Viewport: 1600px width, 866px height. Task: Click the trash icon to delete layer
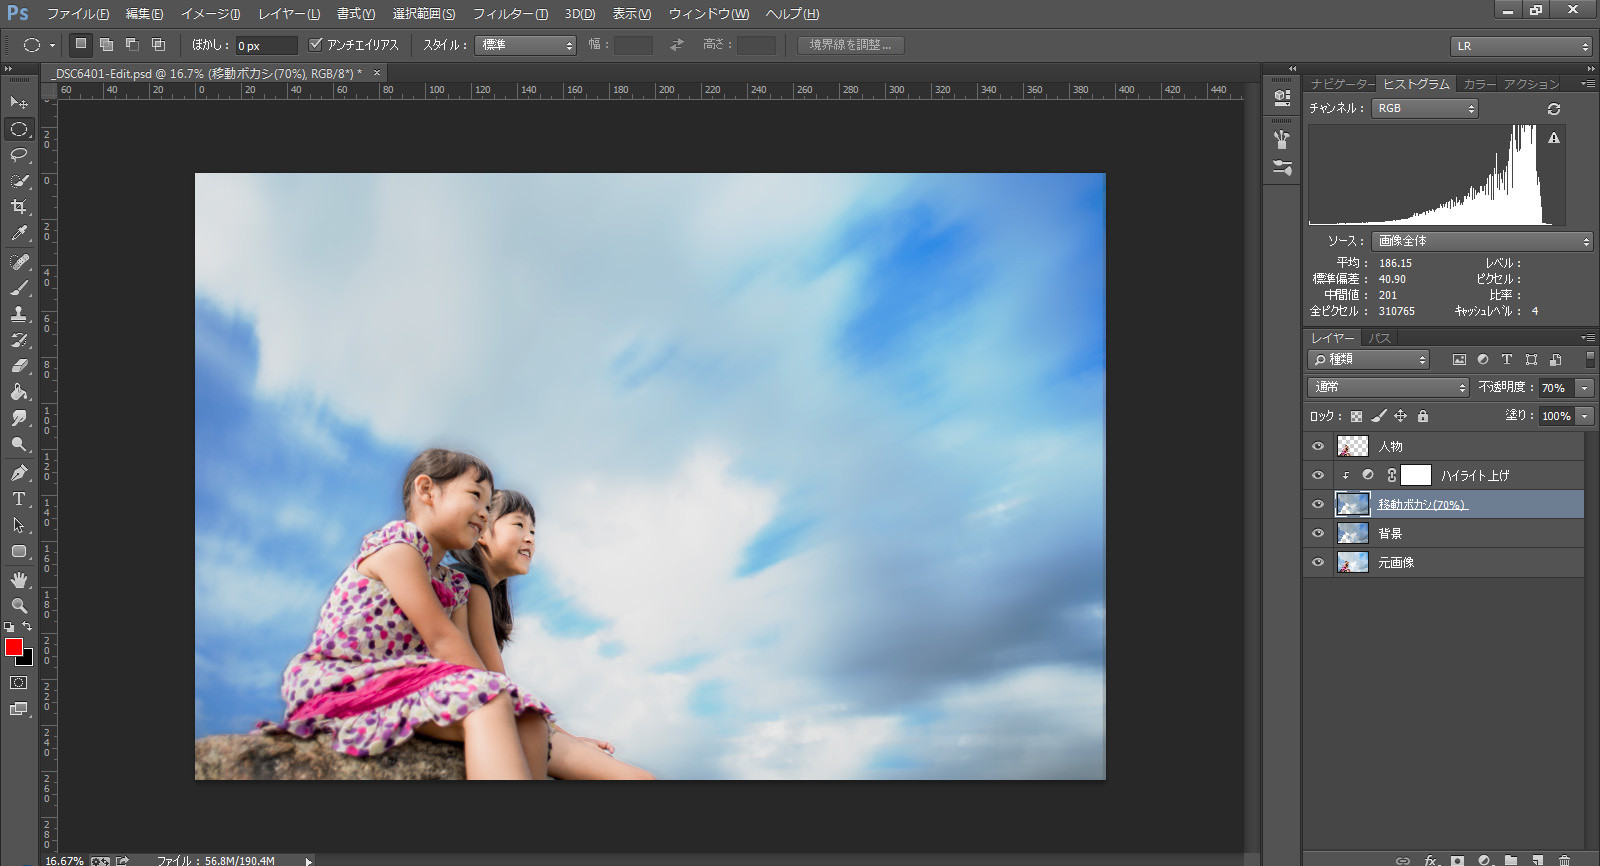click(1564, 860)
